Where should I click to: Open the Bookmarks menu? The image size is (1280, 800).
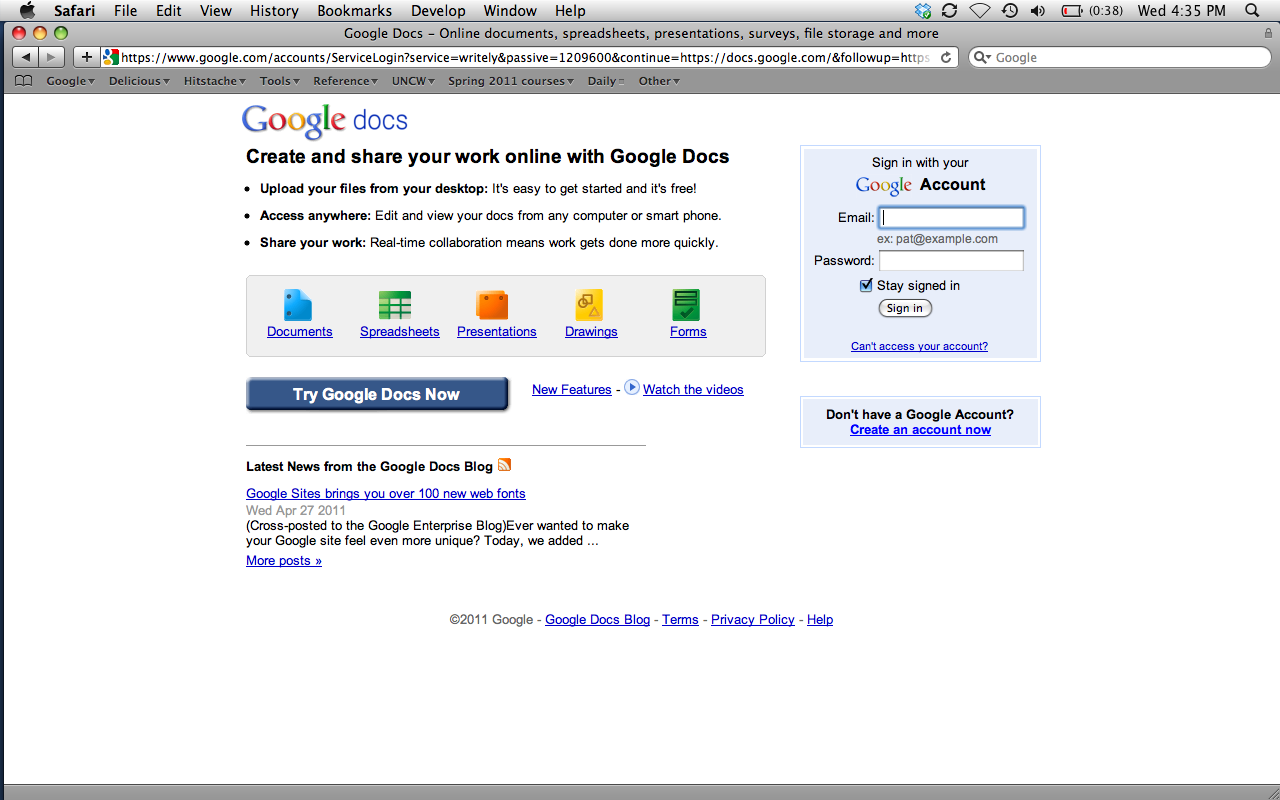[x=355, y=10]
